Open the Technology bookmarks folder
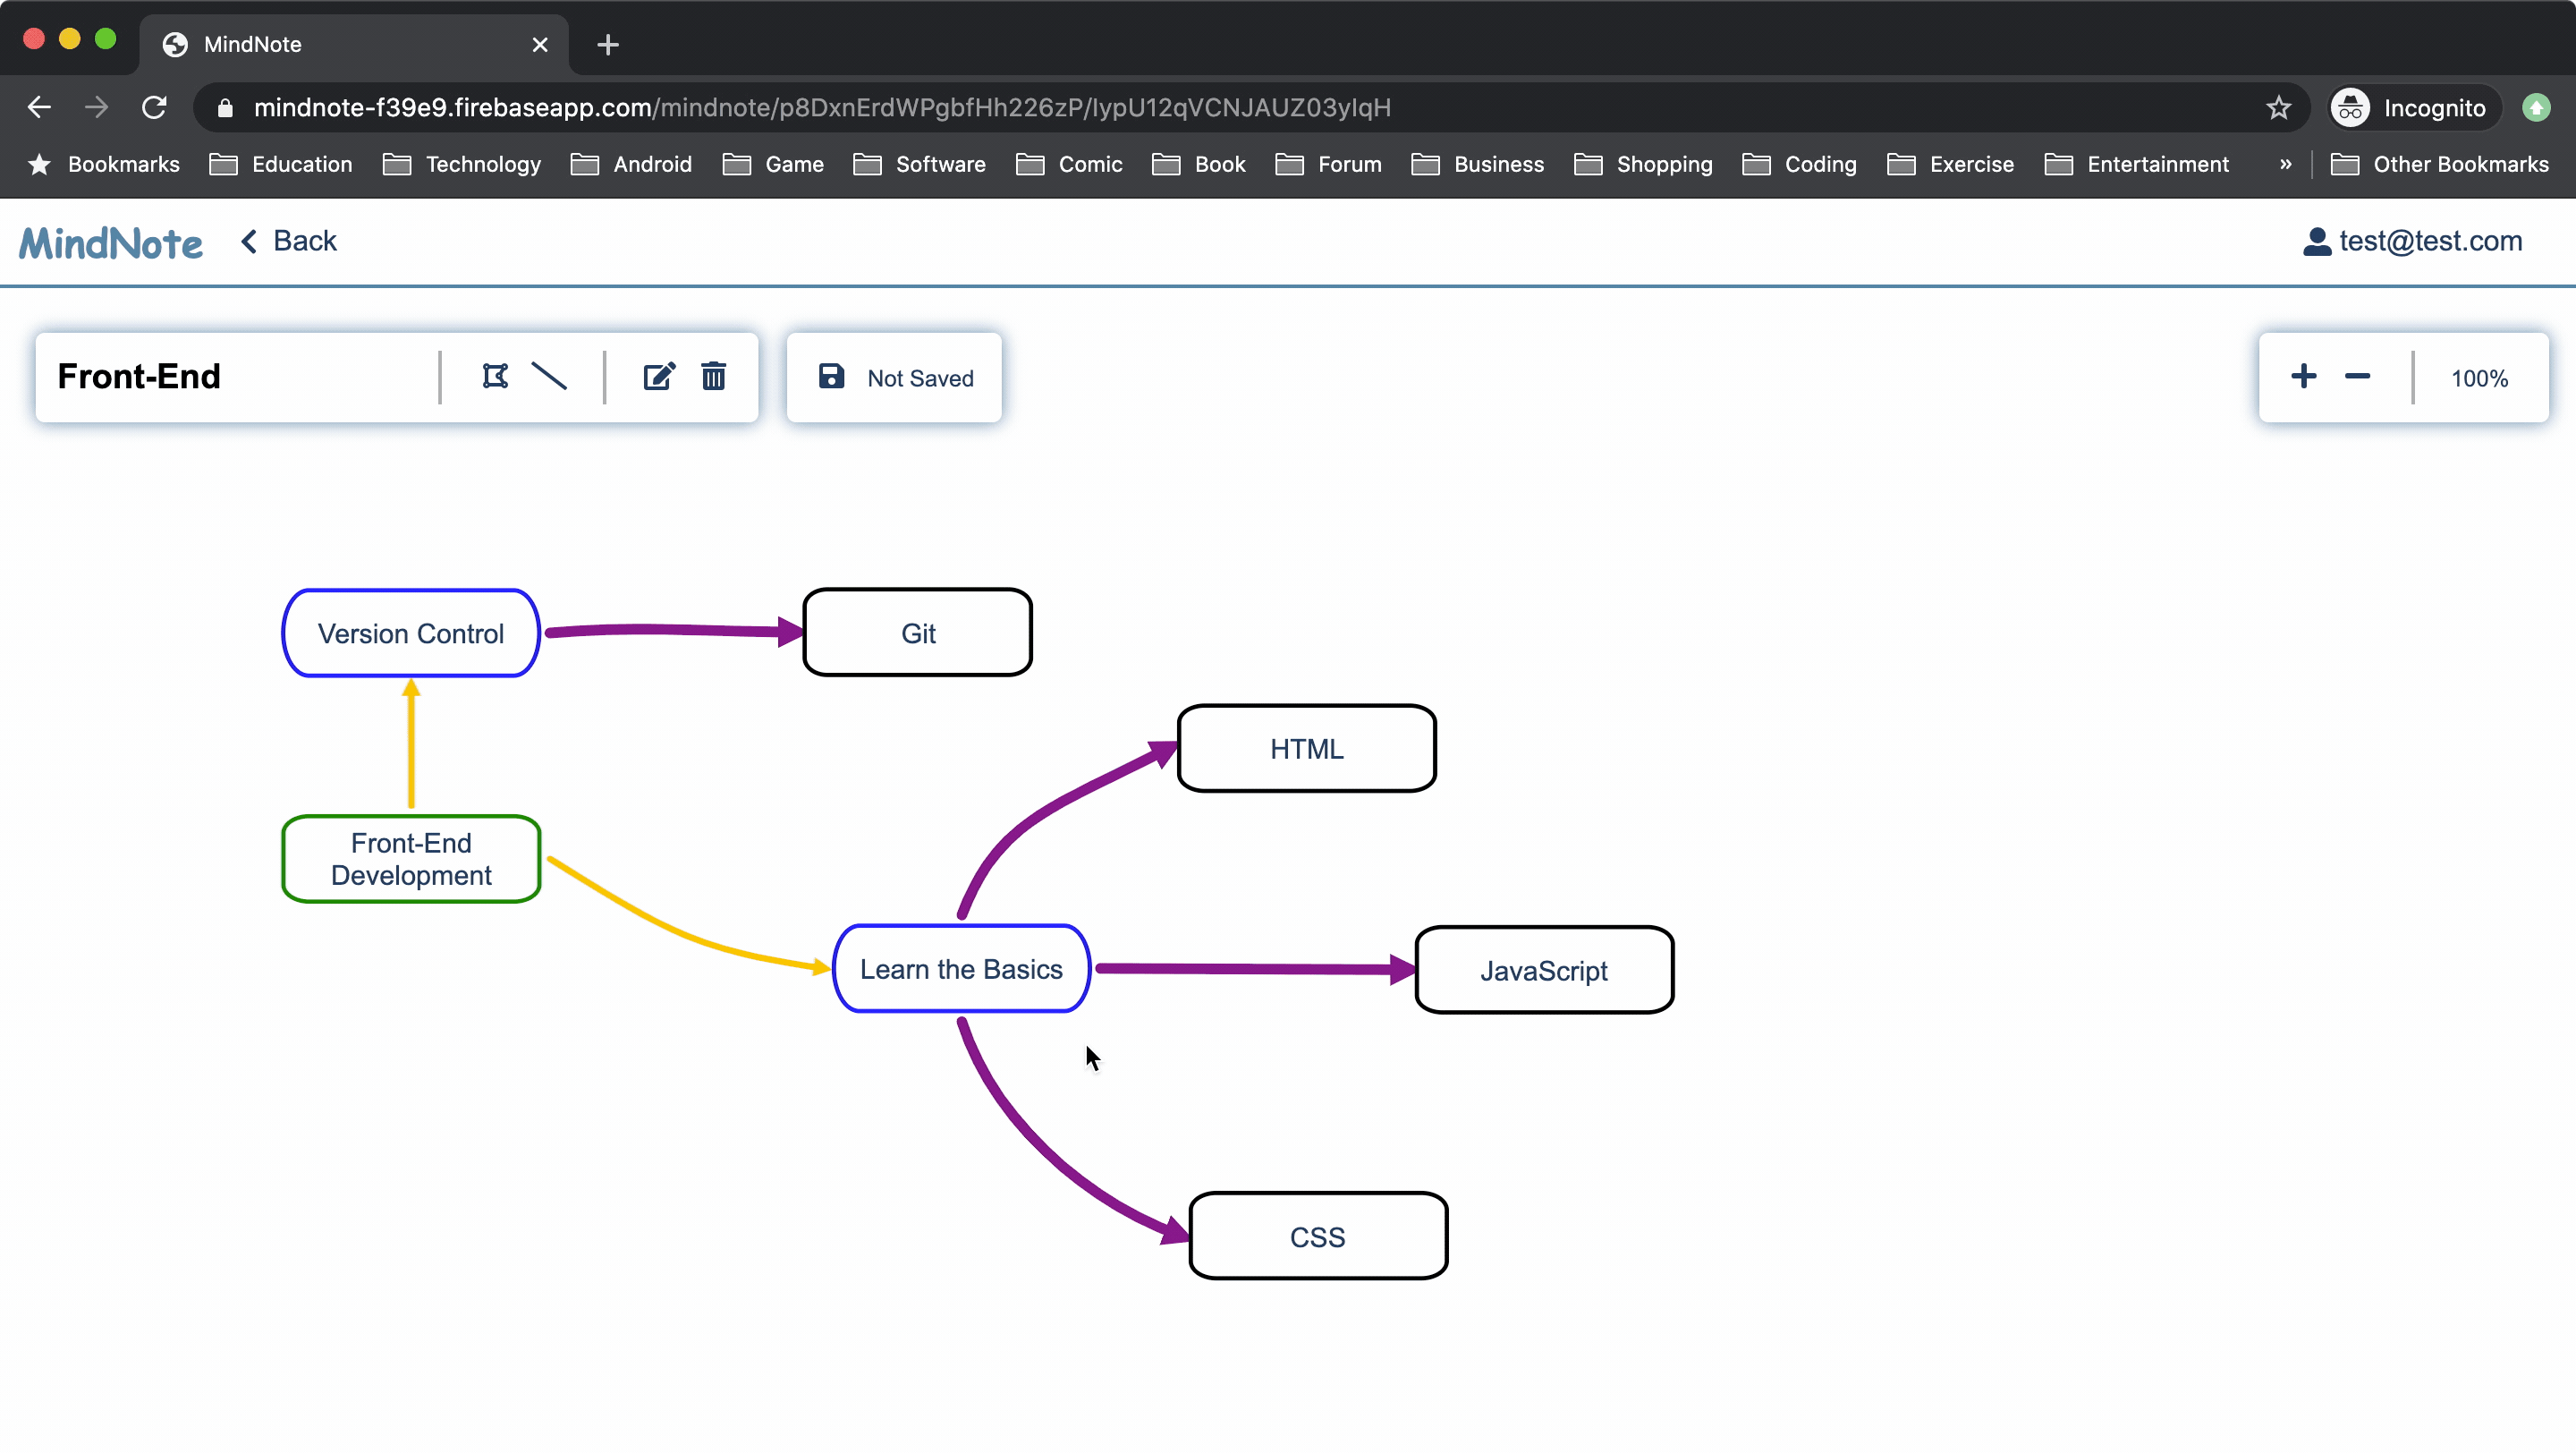The width and height of the screenshot is (2576, 1453). pyautogui.click(x=462, y=164)
